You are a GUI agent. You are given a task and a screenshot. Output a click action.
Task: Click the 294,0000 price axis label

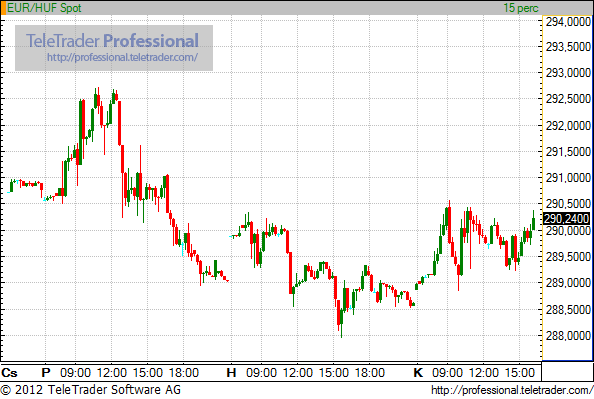click(568, 22)
